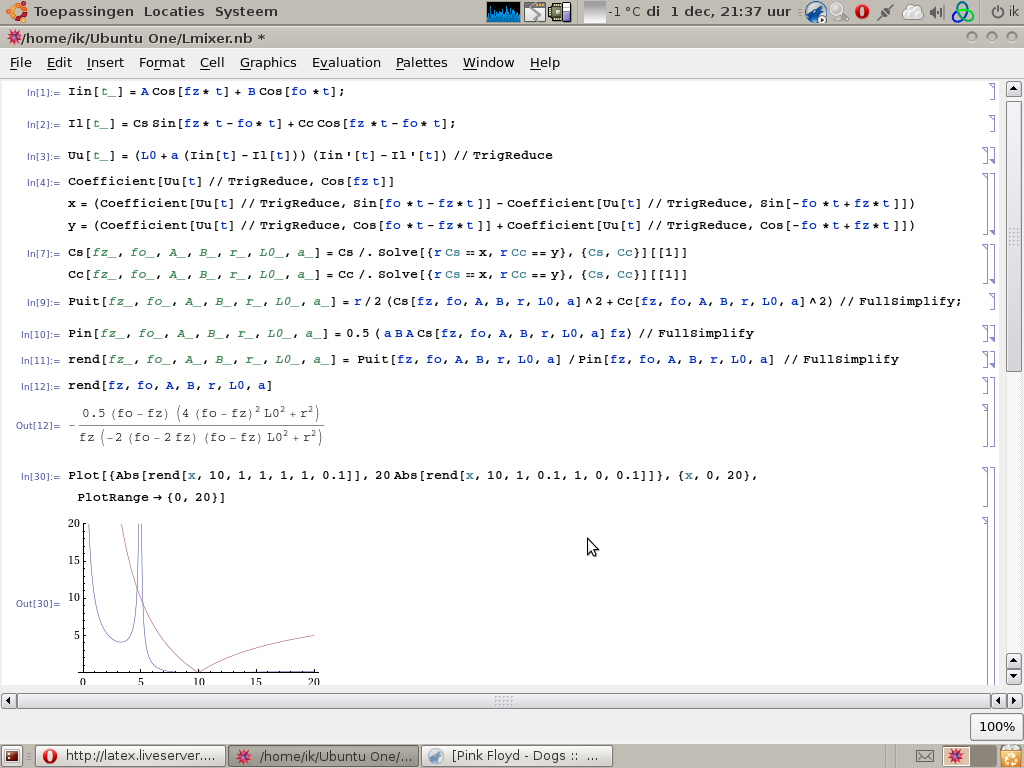Screen dimensions: 1024x768
Task: Select the cell bracket of In[1]
Action: pos(991,92)
